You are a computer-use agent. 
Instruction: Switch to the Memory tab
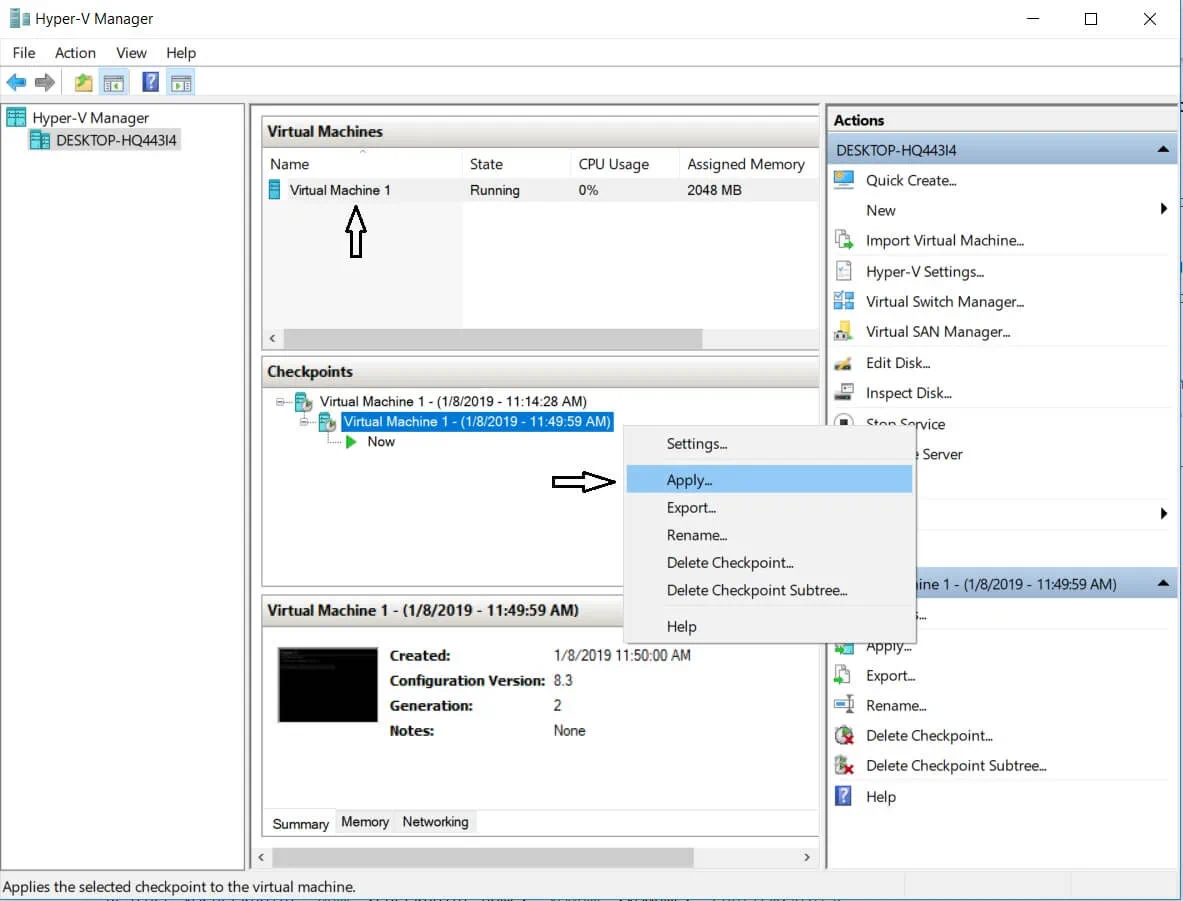[x=365, y=822]
